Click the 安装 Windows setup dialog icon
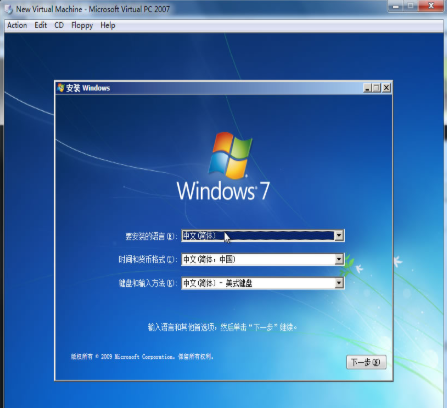The width and height of the screenshot is (447, 408). [60, 88]
